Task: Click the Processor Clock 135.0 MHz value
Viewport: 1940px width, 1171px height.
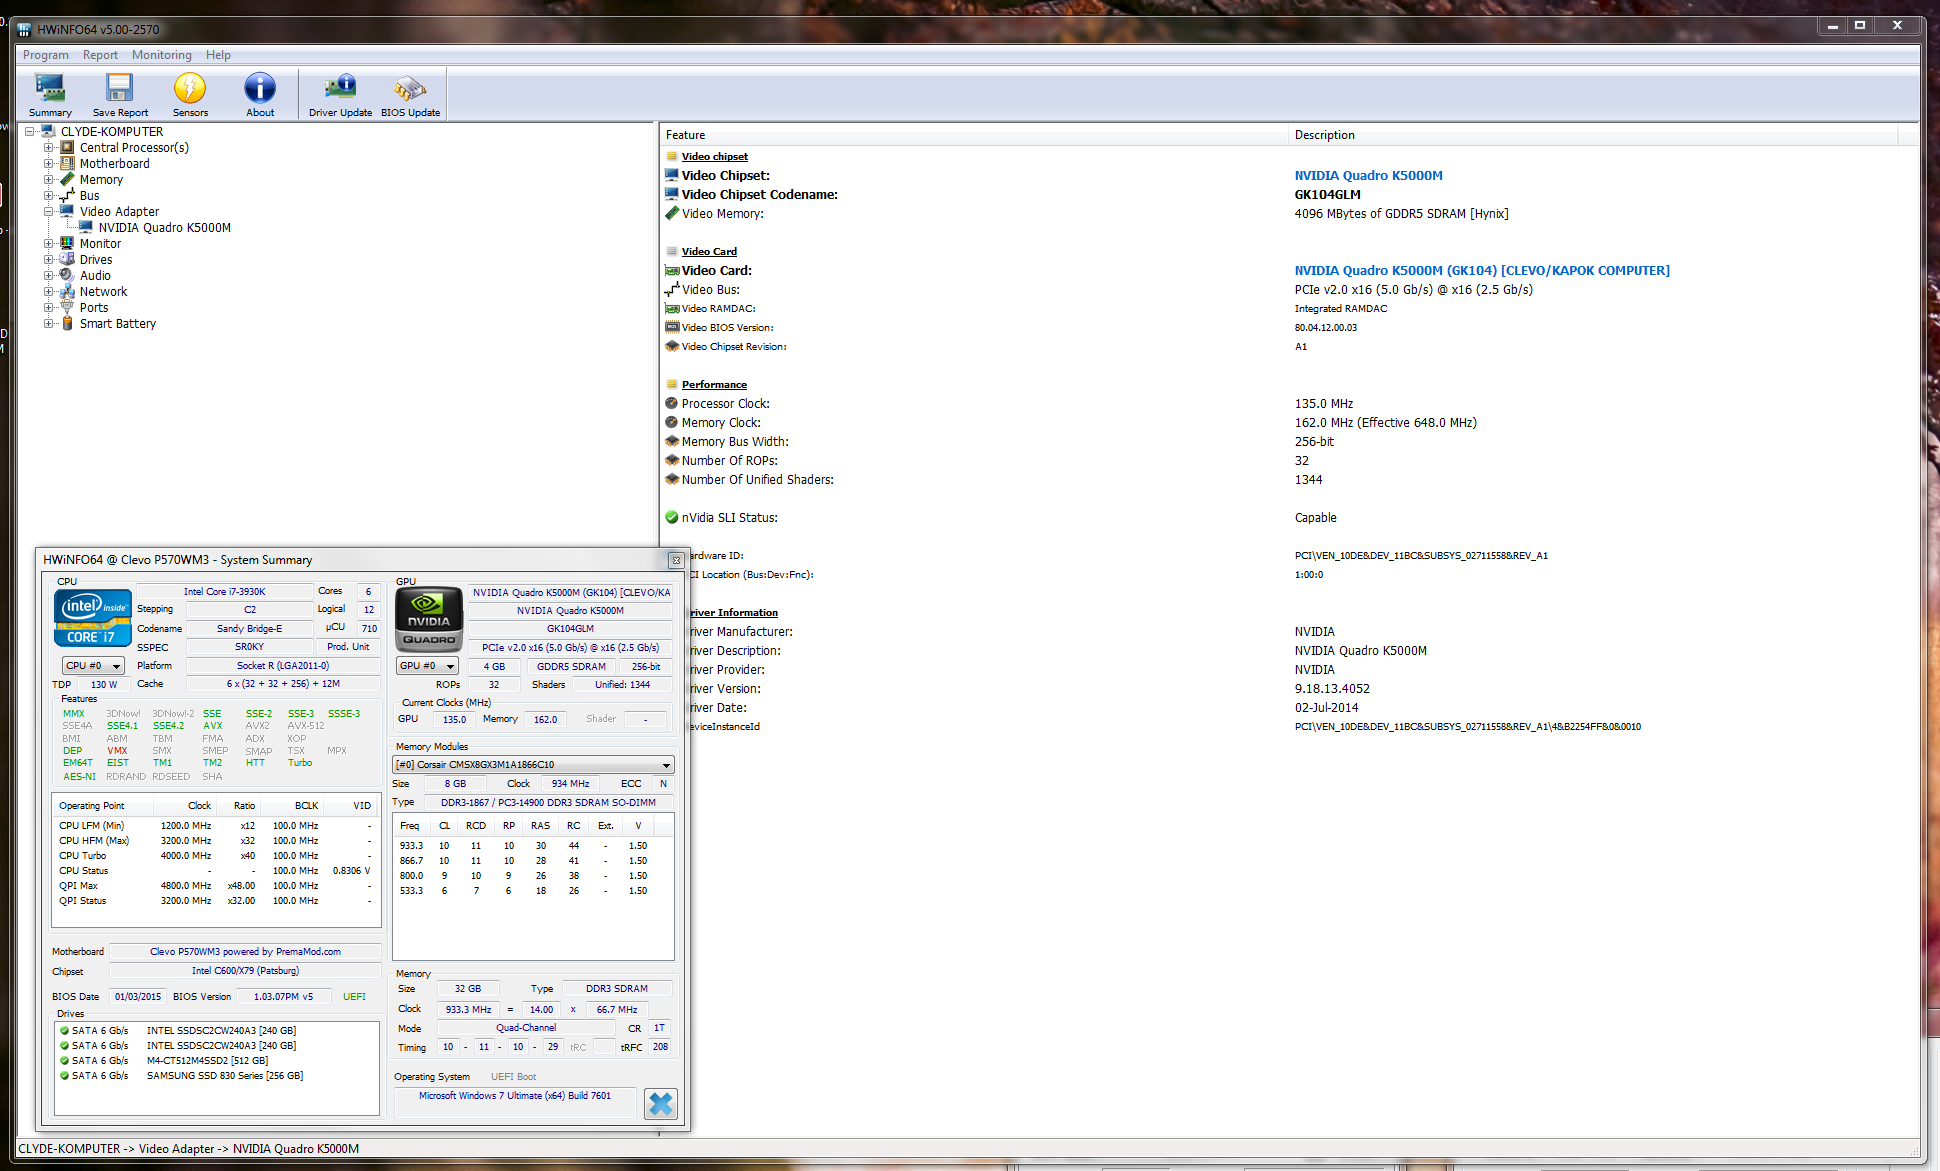Action: click(1323, 403)
